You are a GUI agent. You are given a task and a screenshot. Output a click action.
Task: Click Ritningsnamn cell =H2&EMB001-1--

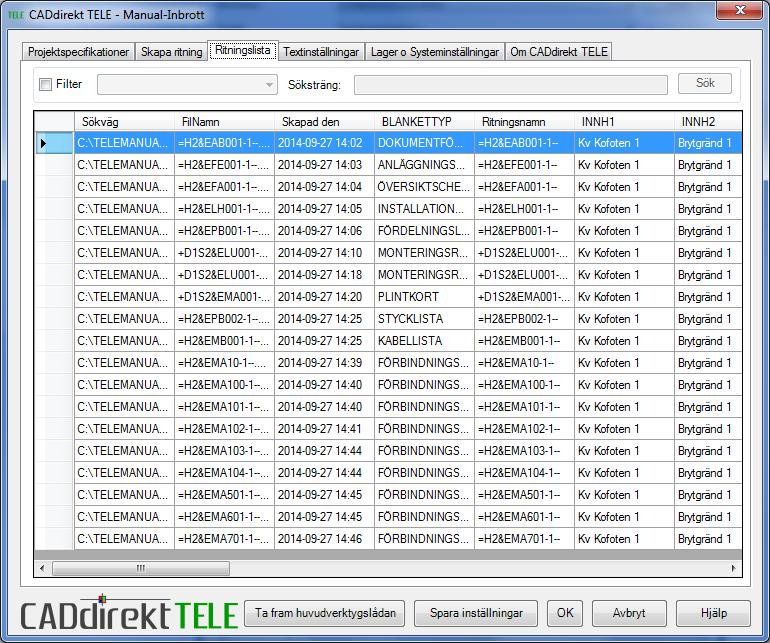[x=524, y=341]
